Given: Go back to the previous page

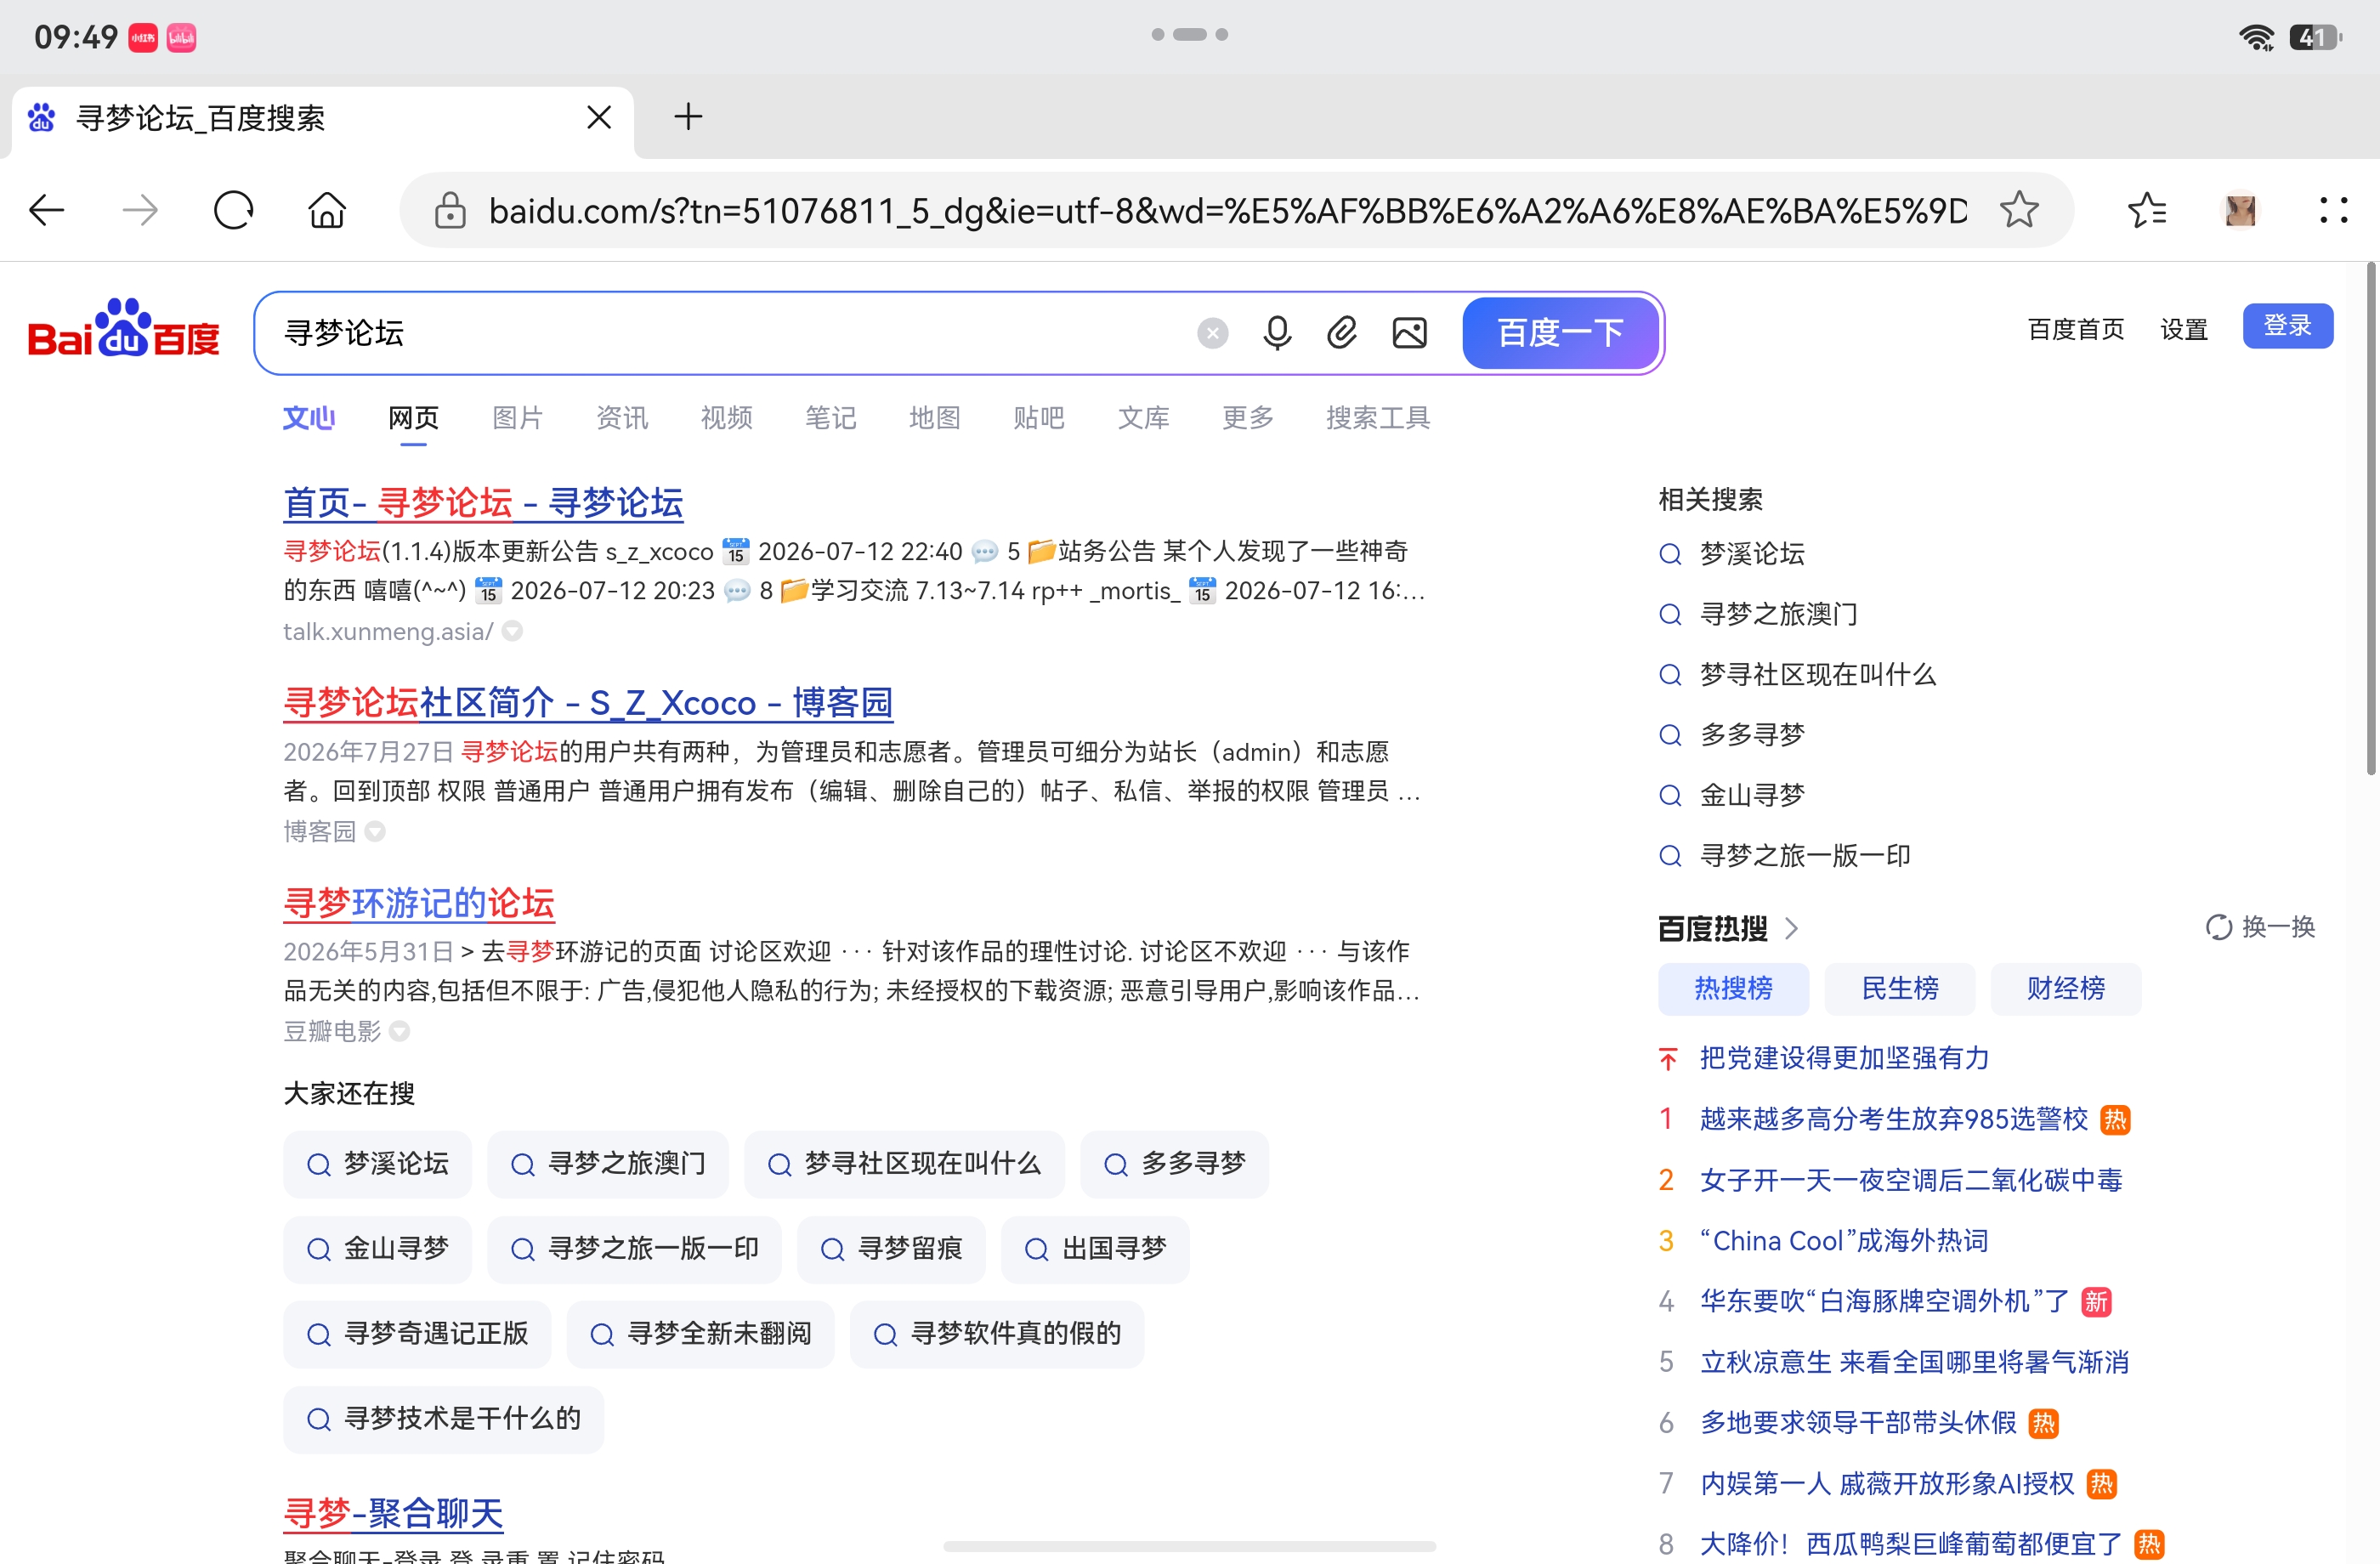Looking at the screenshot, I should point(47,210).
